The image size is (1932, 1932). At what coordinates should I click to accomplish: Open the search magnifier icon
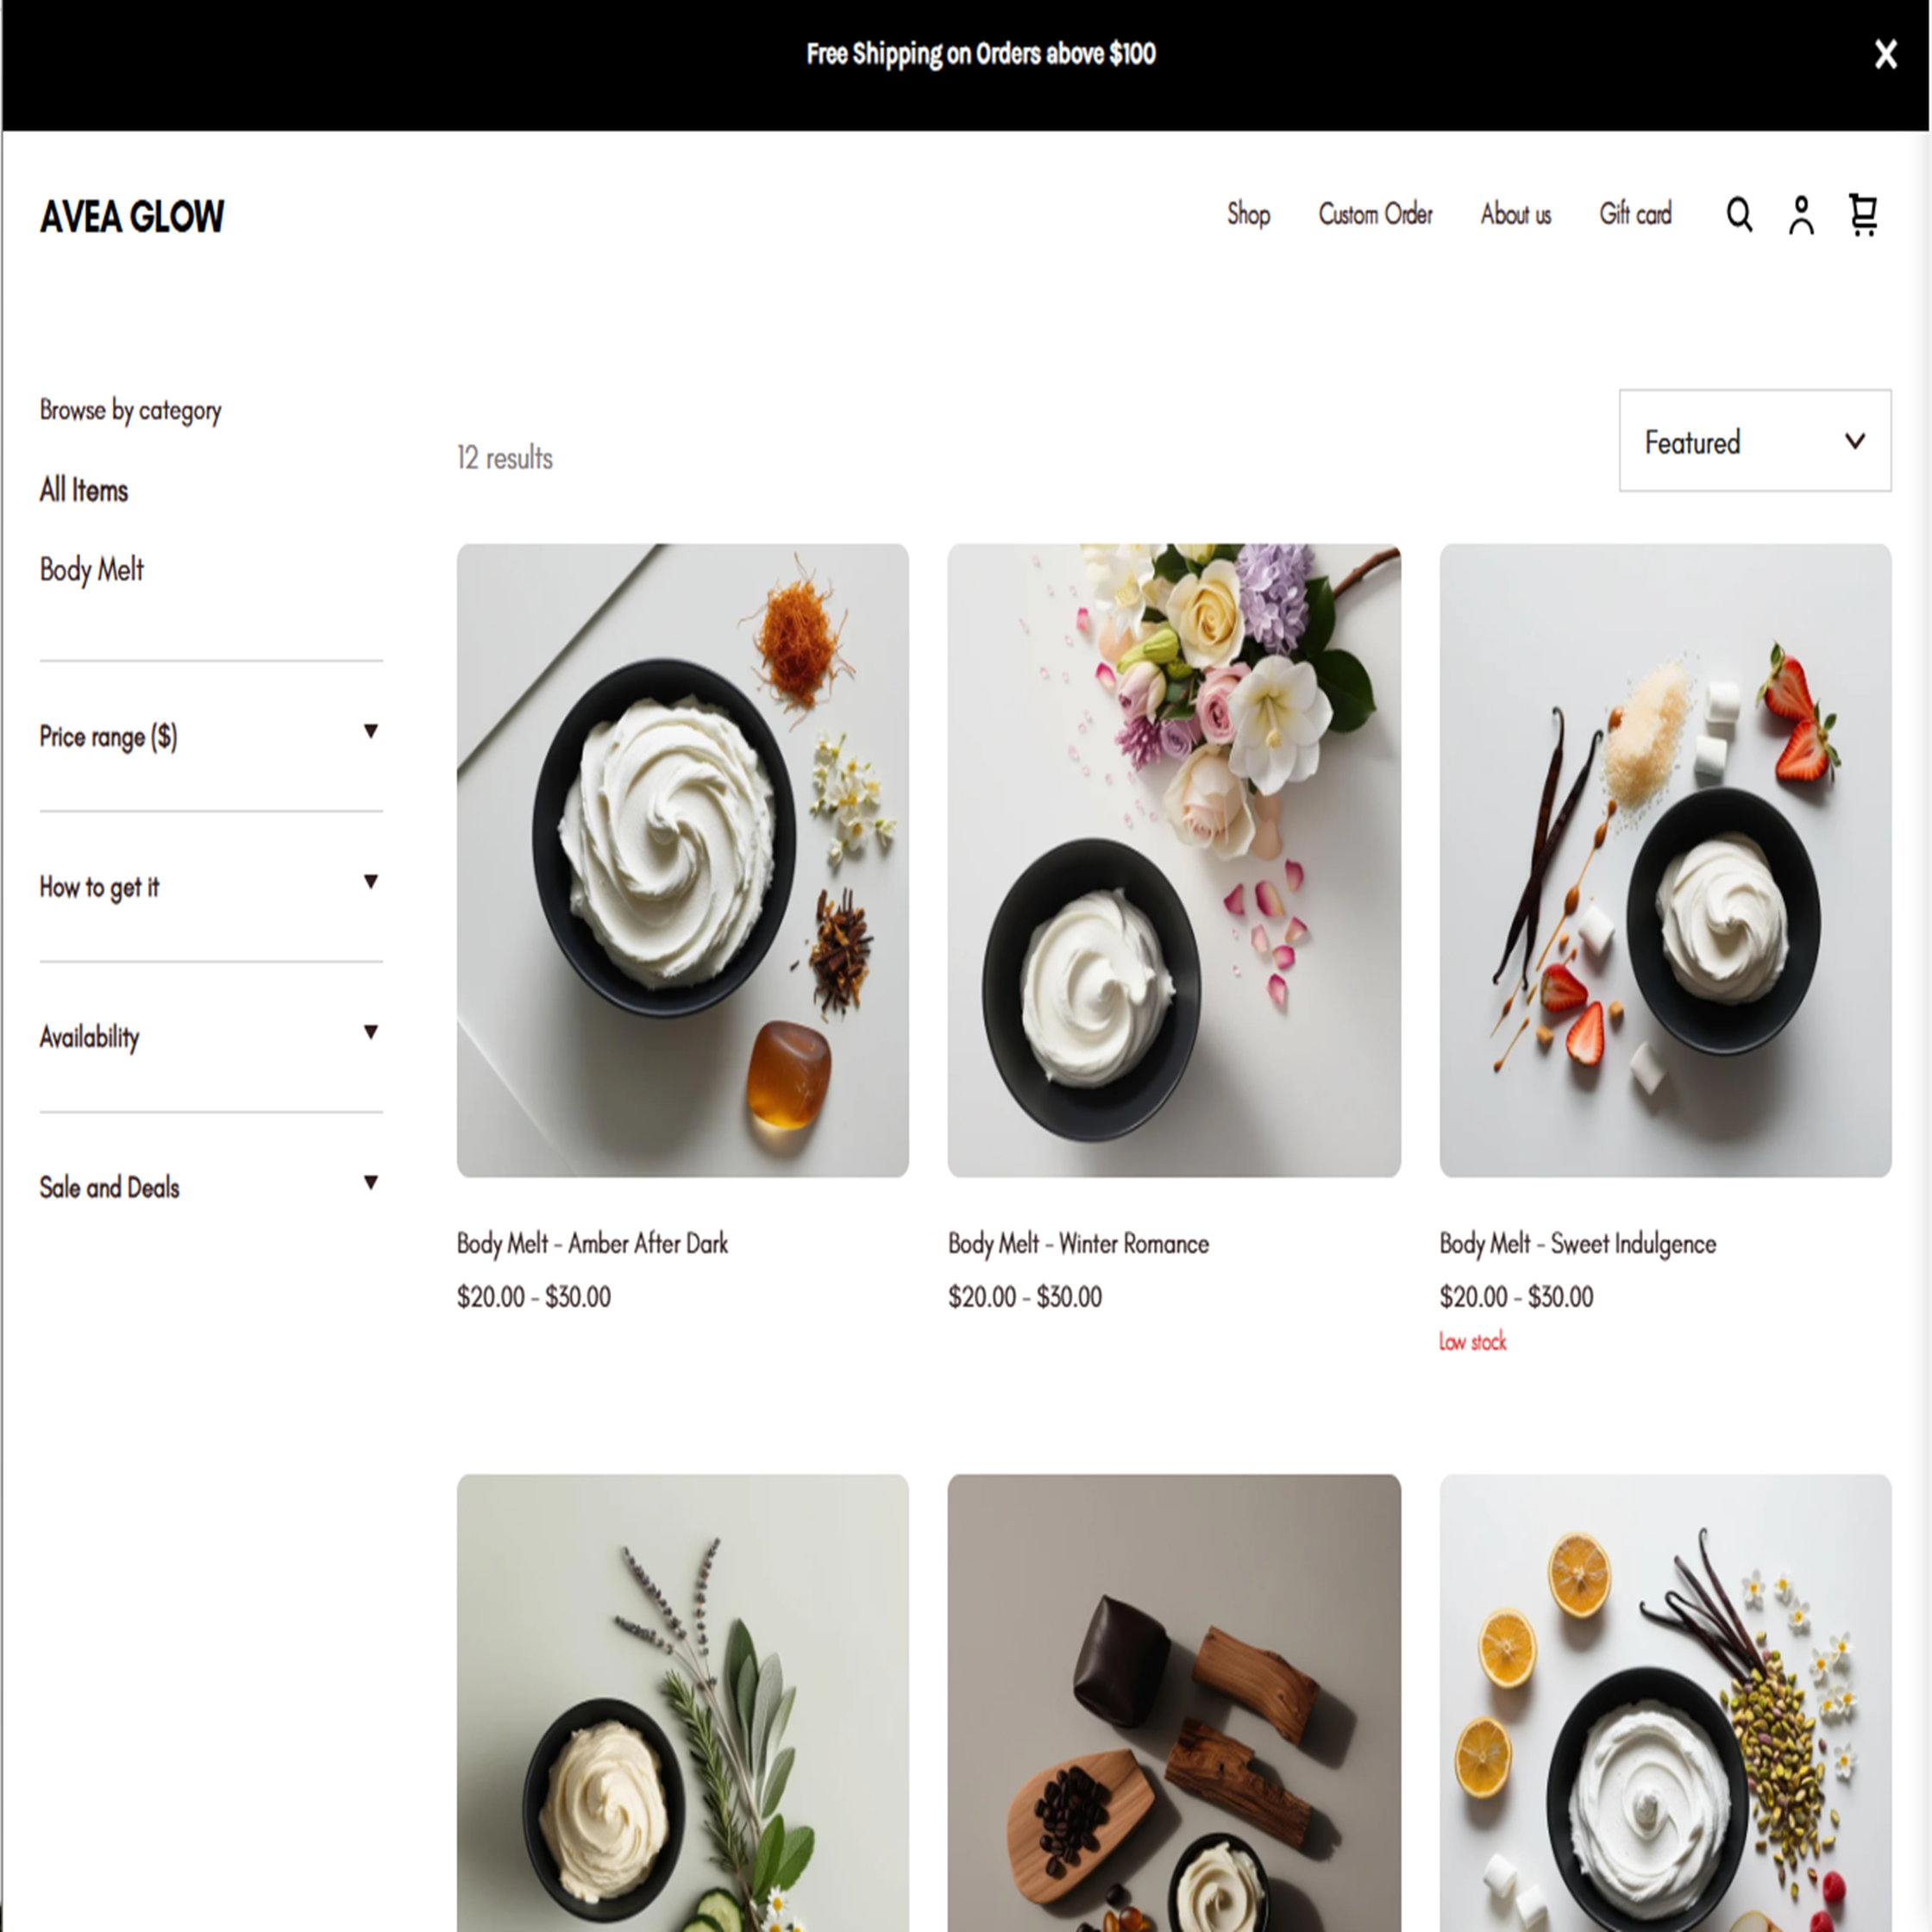[x=1739, y=215]
